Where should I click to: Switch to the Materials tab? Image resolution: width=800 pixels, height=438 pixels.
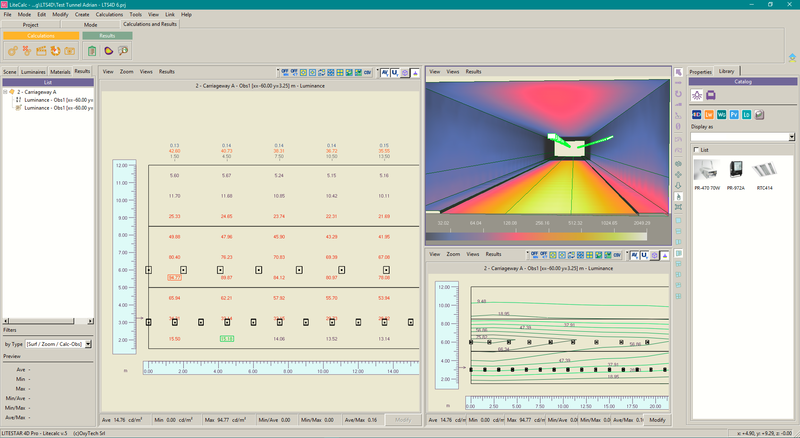pyautogui.click(x=60, y=72)
